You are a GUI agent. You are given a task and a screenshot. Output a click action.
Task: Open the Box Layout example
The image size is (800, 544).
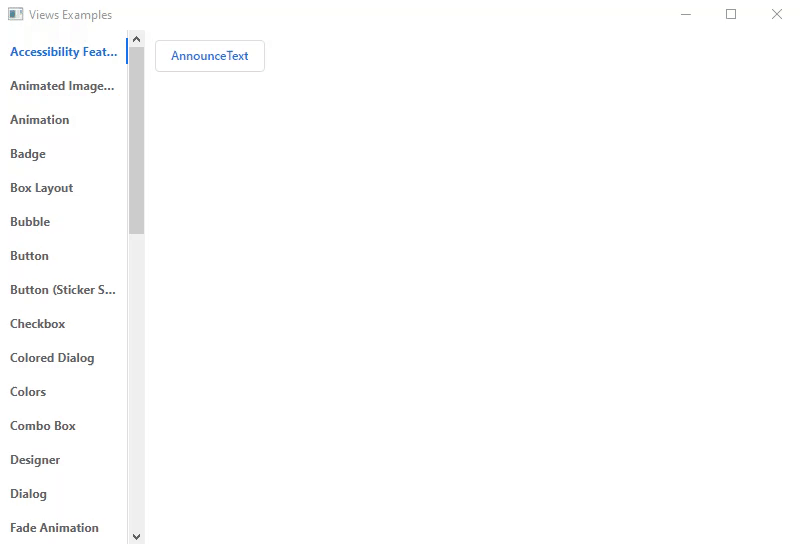click(x=42, y=188)
